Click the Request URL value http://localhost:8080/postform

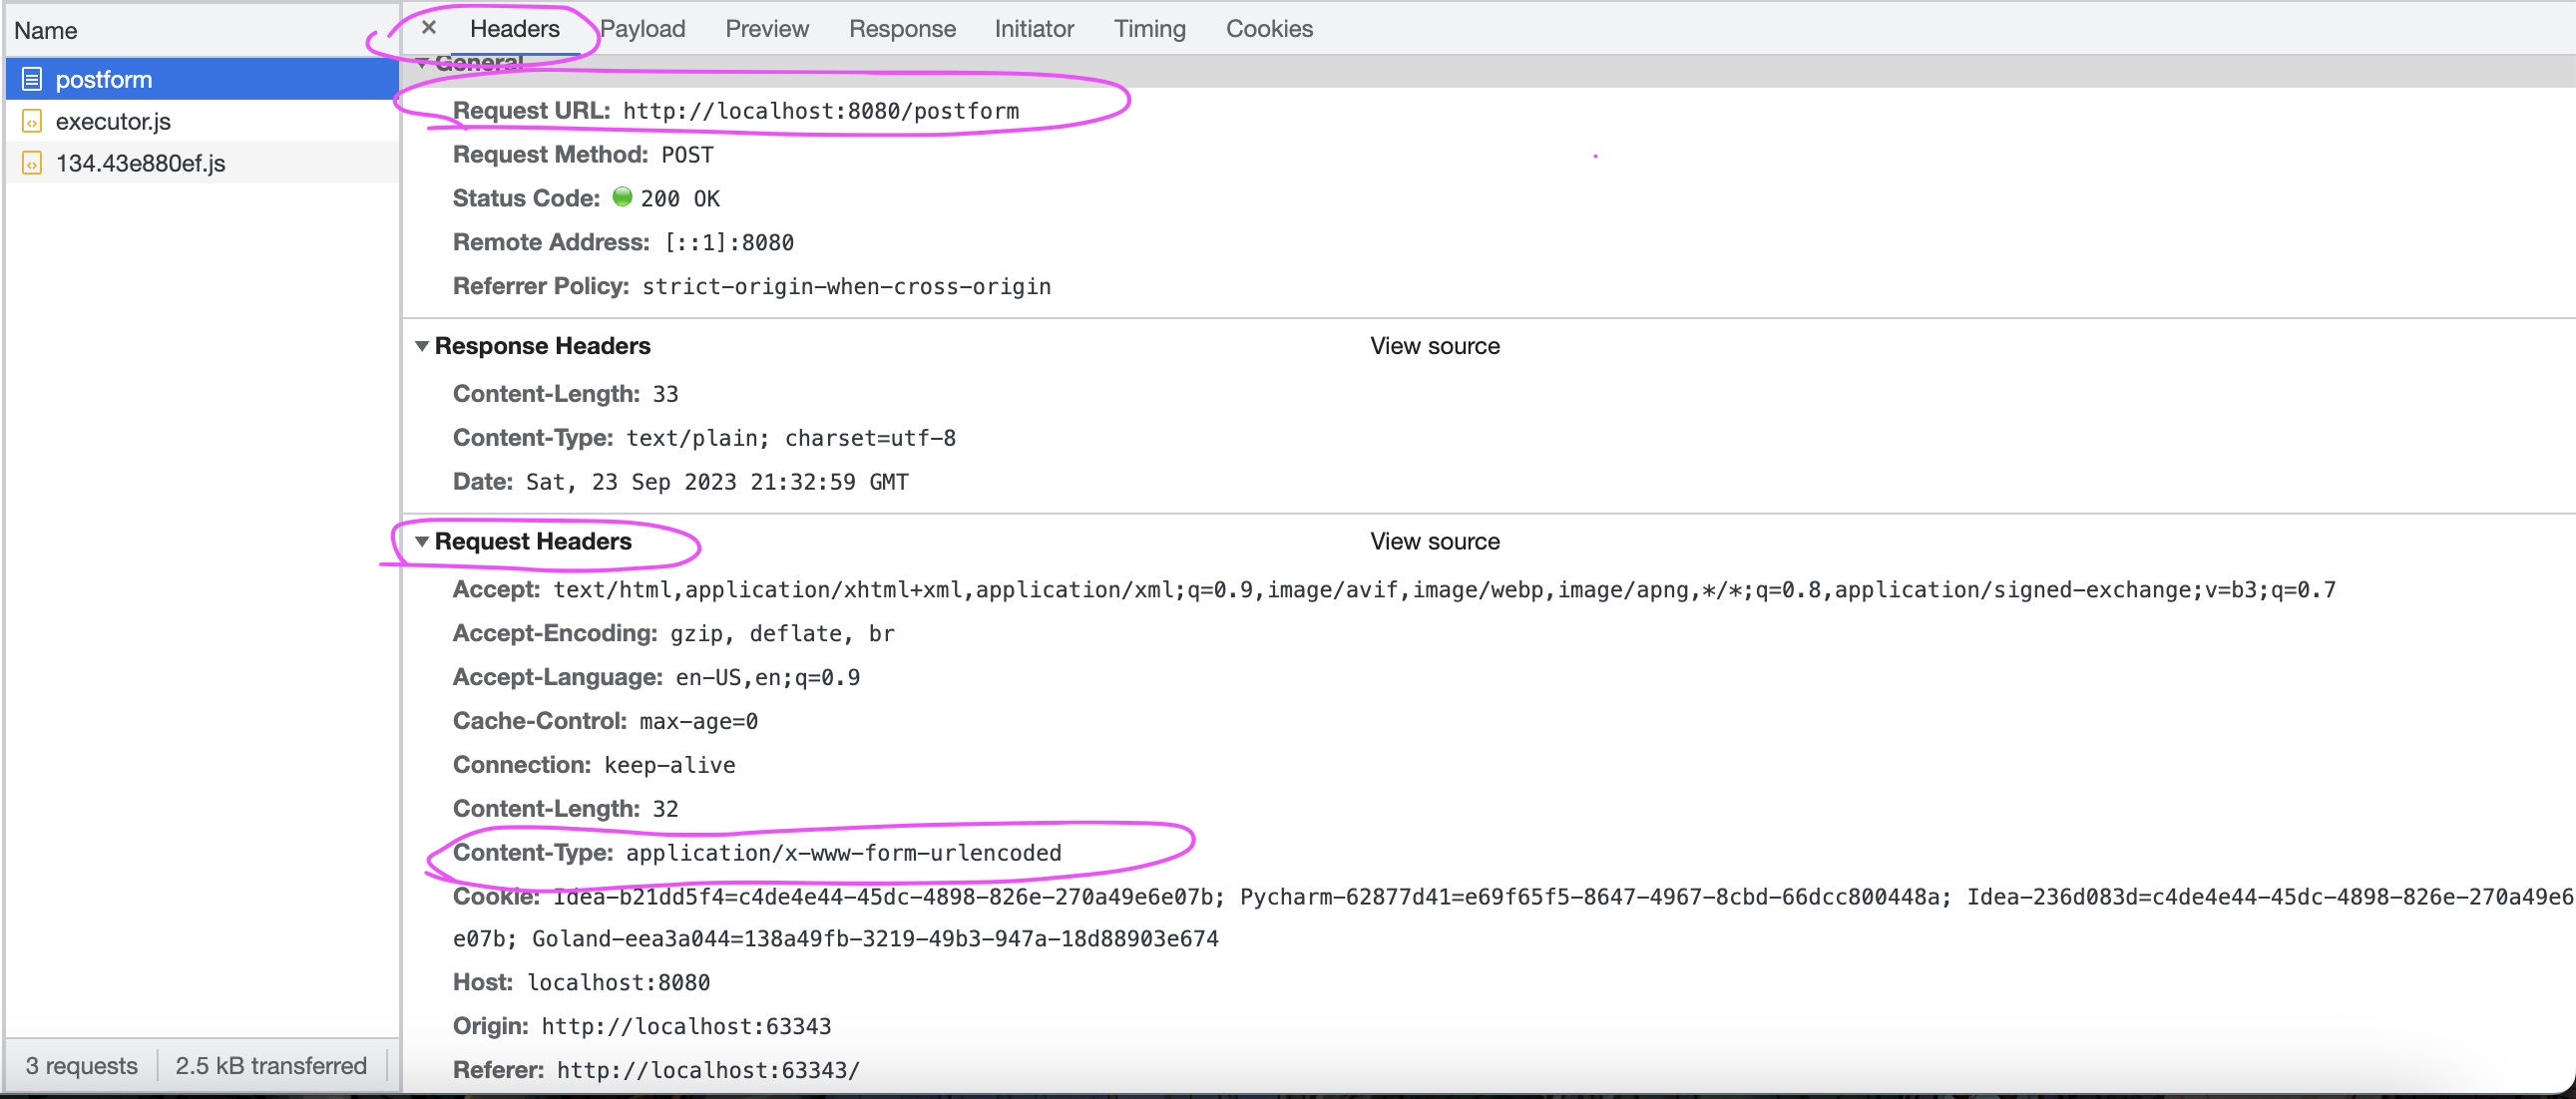821,111
